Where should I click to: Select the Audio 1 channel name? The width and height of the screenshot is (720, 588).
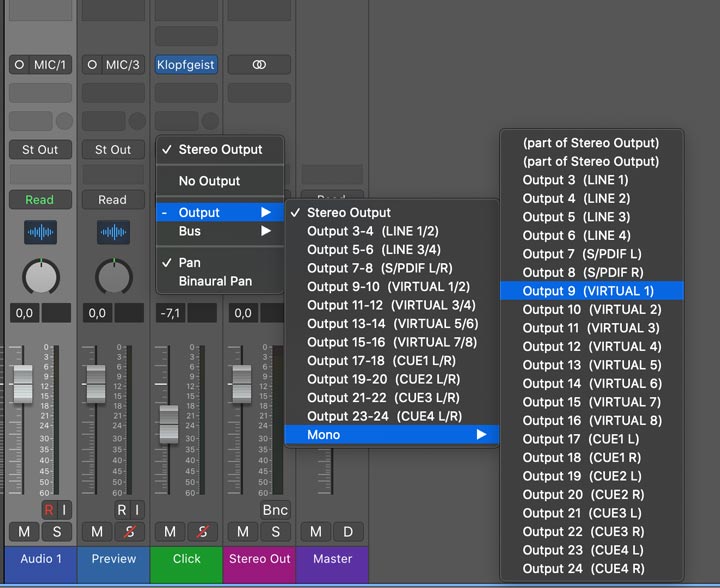pos(40,559)
